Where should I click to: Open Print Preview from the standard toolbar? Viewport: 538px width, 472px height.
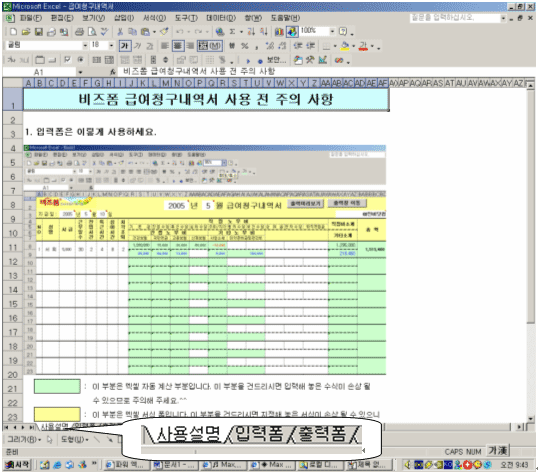(x=92, y=32)
